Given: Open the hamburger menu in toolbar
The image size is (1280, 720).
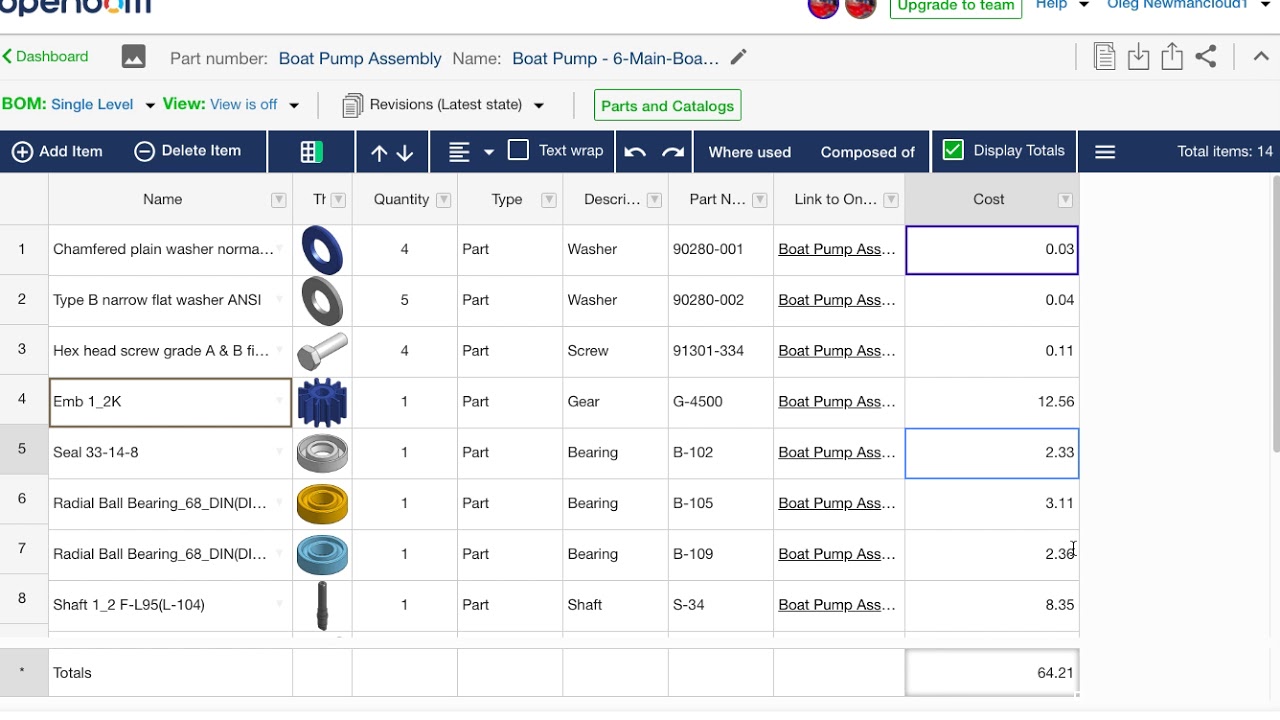Looking at the screenshot, I should point(1105,152).
